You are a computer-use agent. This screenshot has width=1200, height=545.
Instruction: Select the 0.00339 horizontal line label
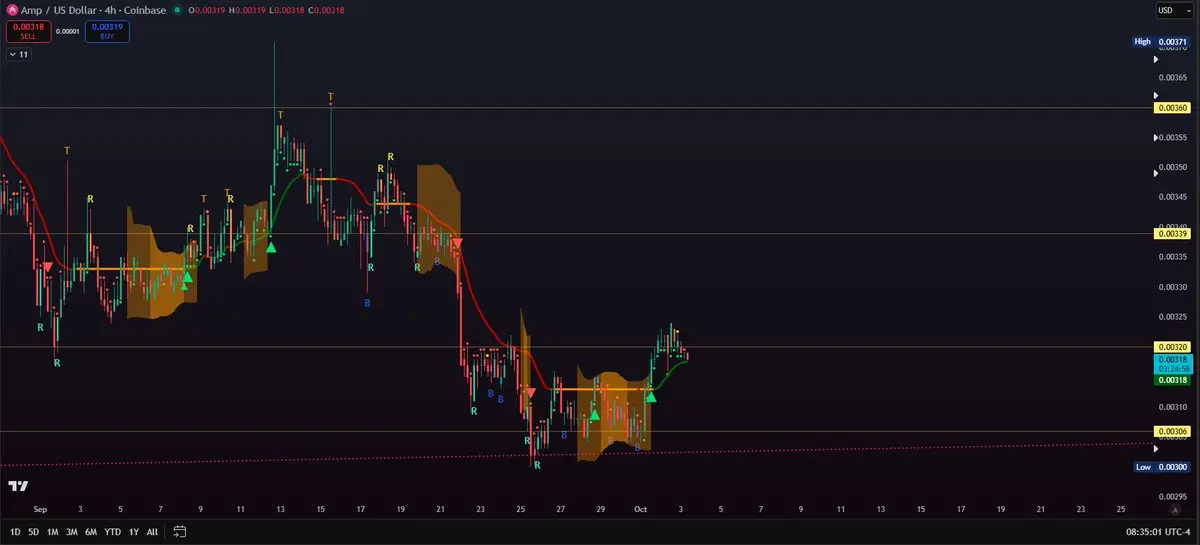point(1172,233)
